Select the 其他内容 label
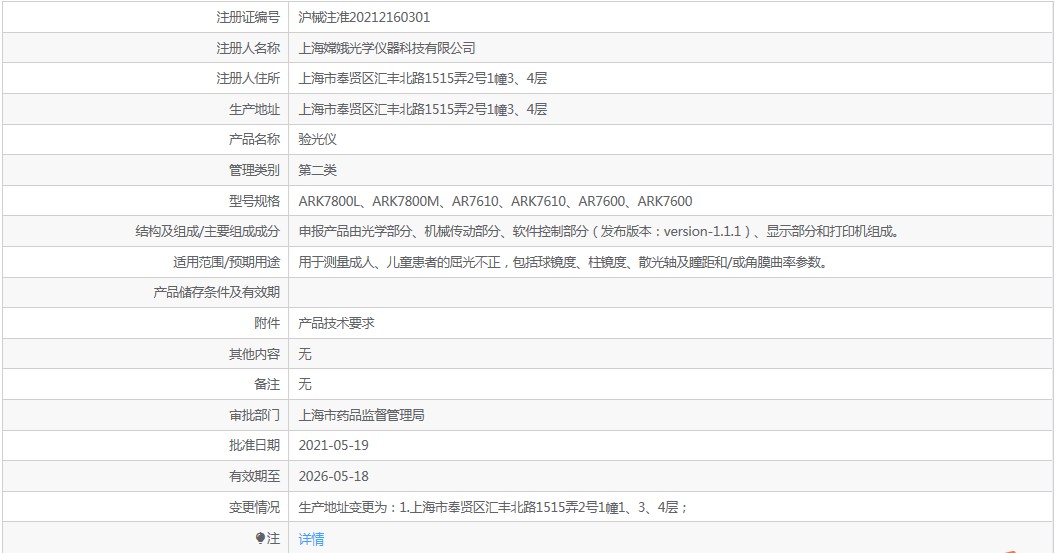Viewport: 1056px width, 553px height. [x=255, y=354]
